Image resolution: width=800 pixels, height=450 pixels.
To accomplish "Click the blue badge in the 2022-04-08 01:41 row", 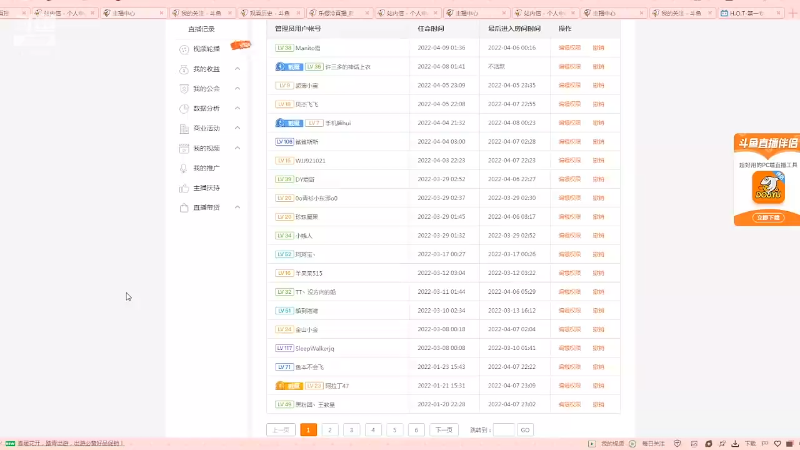I will (289, 67).
